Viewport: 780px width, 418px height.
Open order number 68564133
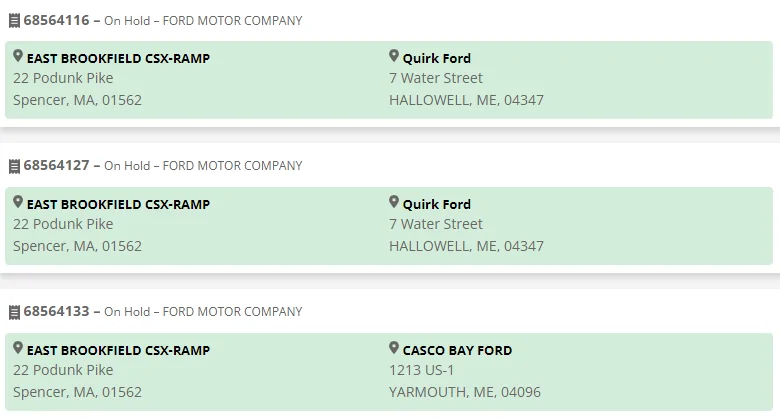click(56, 312)
